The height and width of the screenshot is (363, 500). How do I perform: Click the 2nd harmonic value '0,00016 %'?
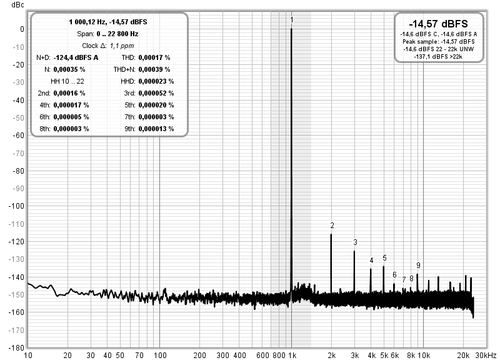(69, 93)
